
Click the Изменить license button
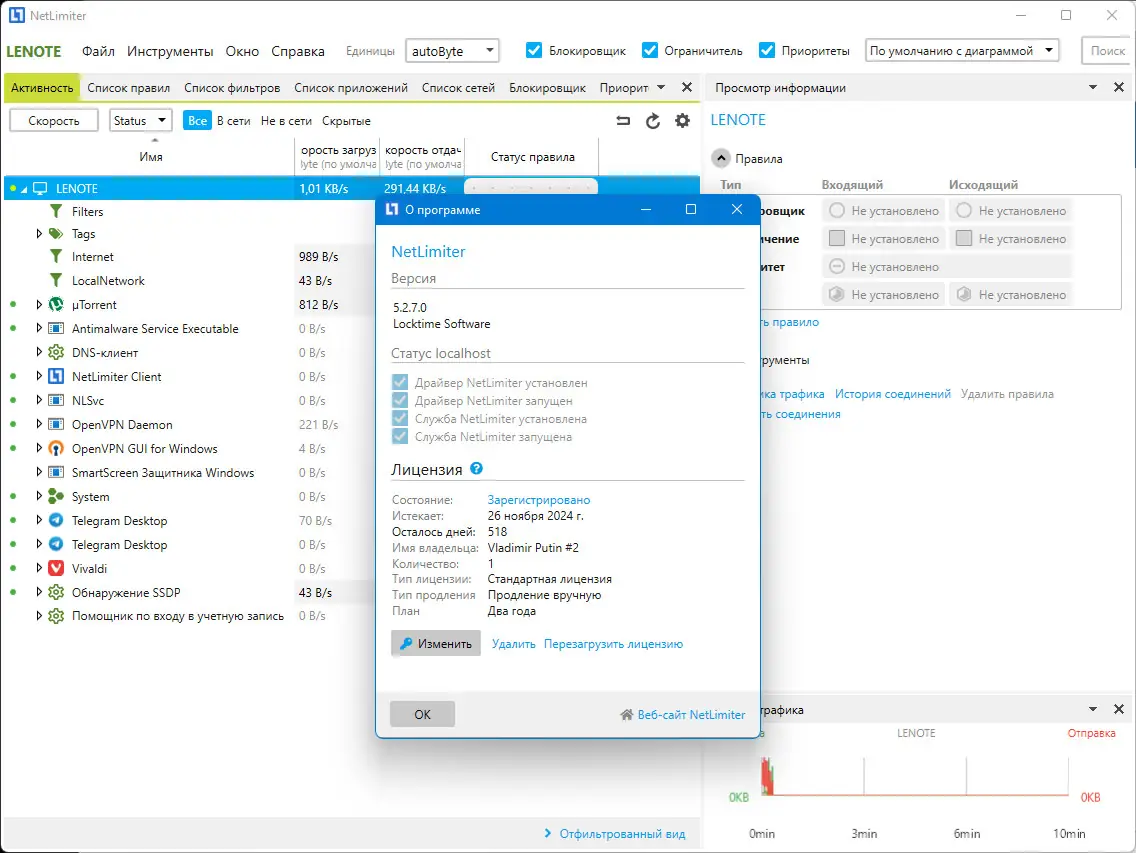click(435, 643)
